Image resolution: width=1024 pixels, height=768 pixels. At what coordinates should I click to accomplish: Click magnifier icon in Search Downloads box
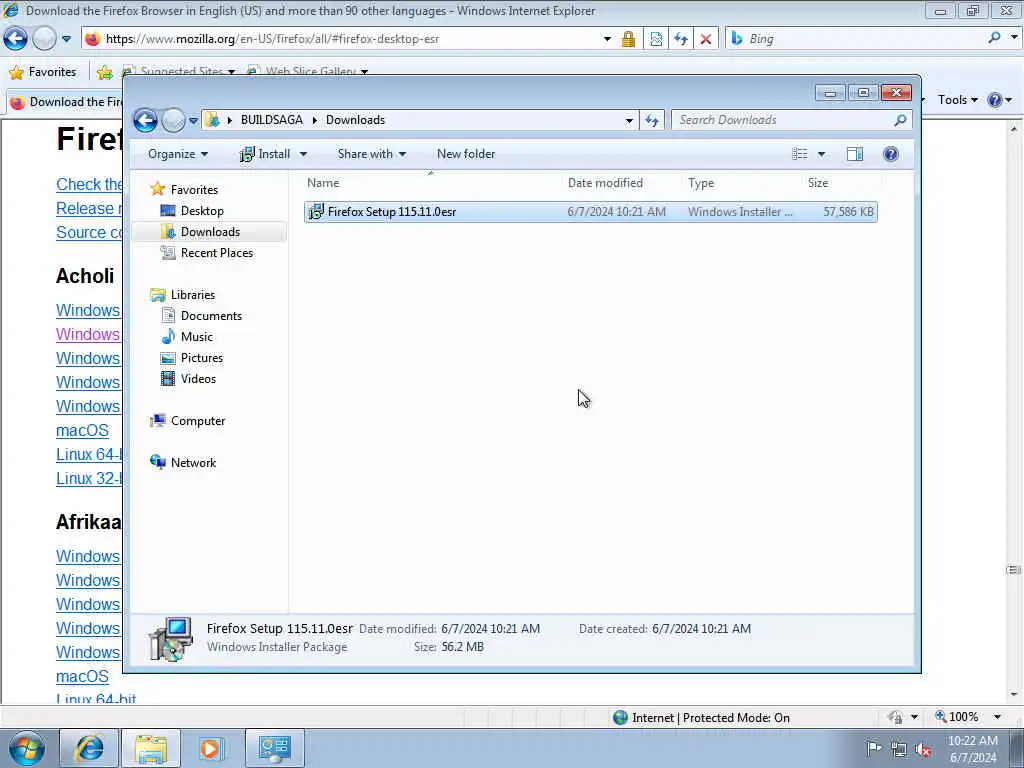(900, 120)
